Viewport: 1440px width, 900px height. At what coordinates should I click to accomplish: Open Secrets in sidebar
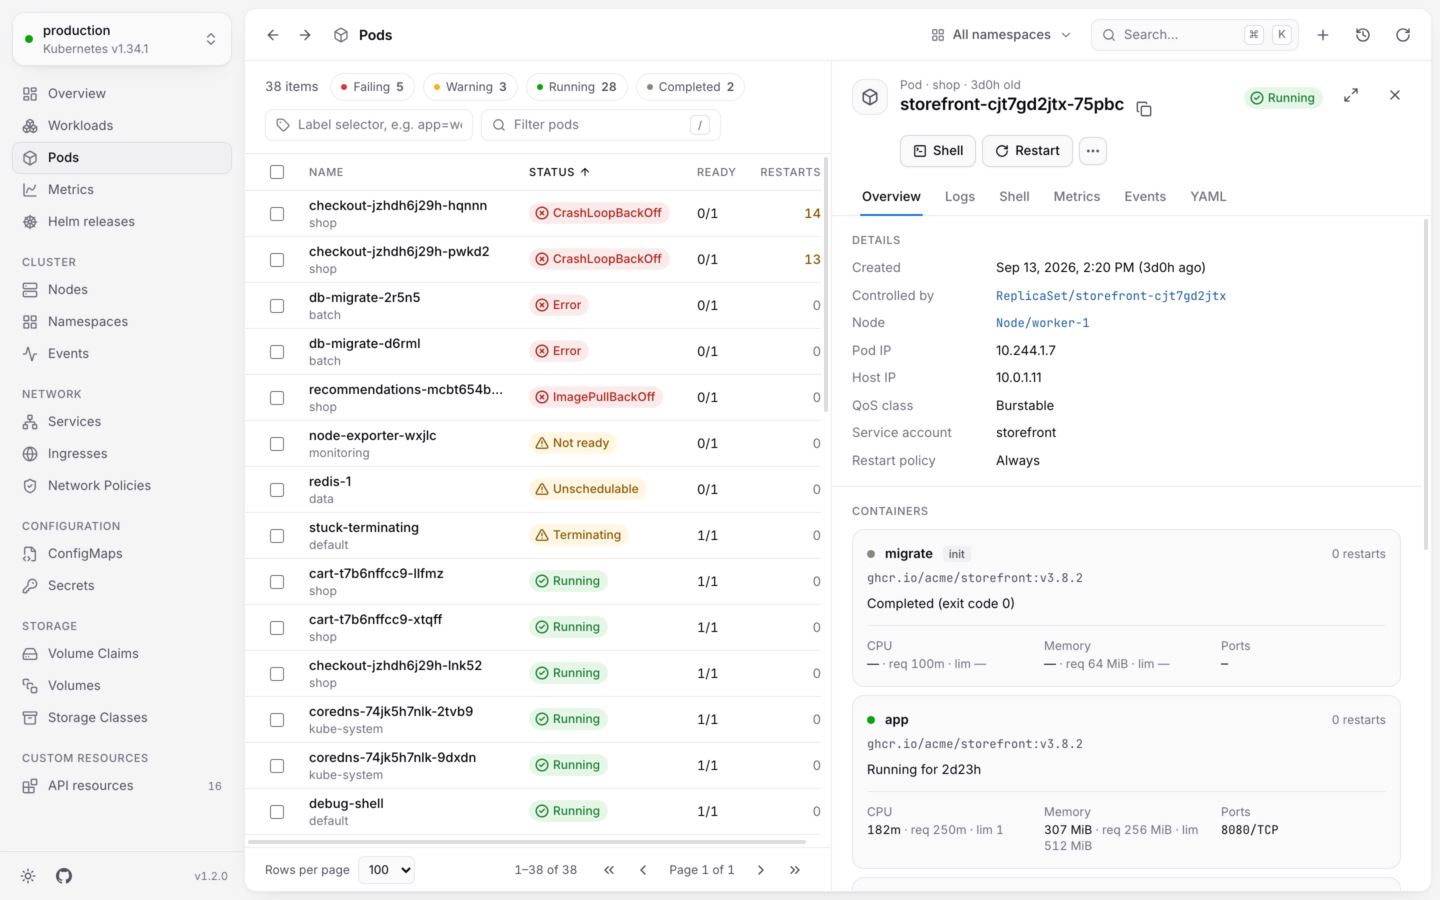[x=122, y=586]
